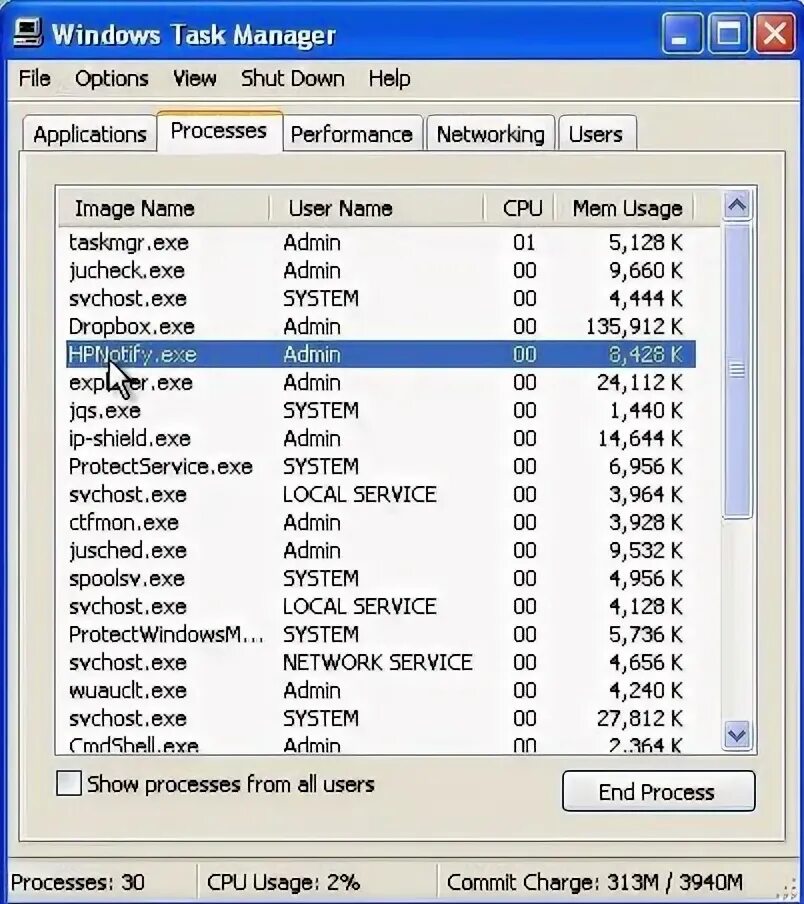Maximize the Windows Task Manager window
Image resolution: width=804 pixels, height=904 pixels.
(x=728, y=33)
